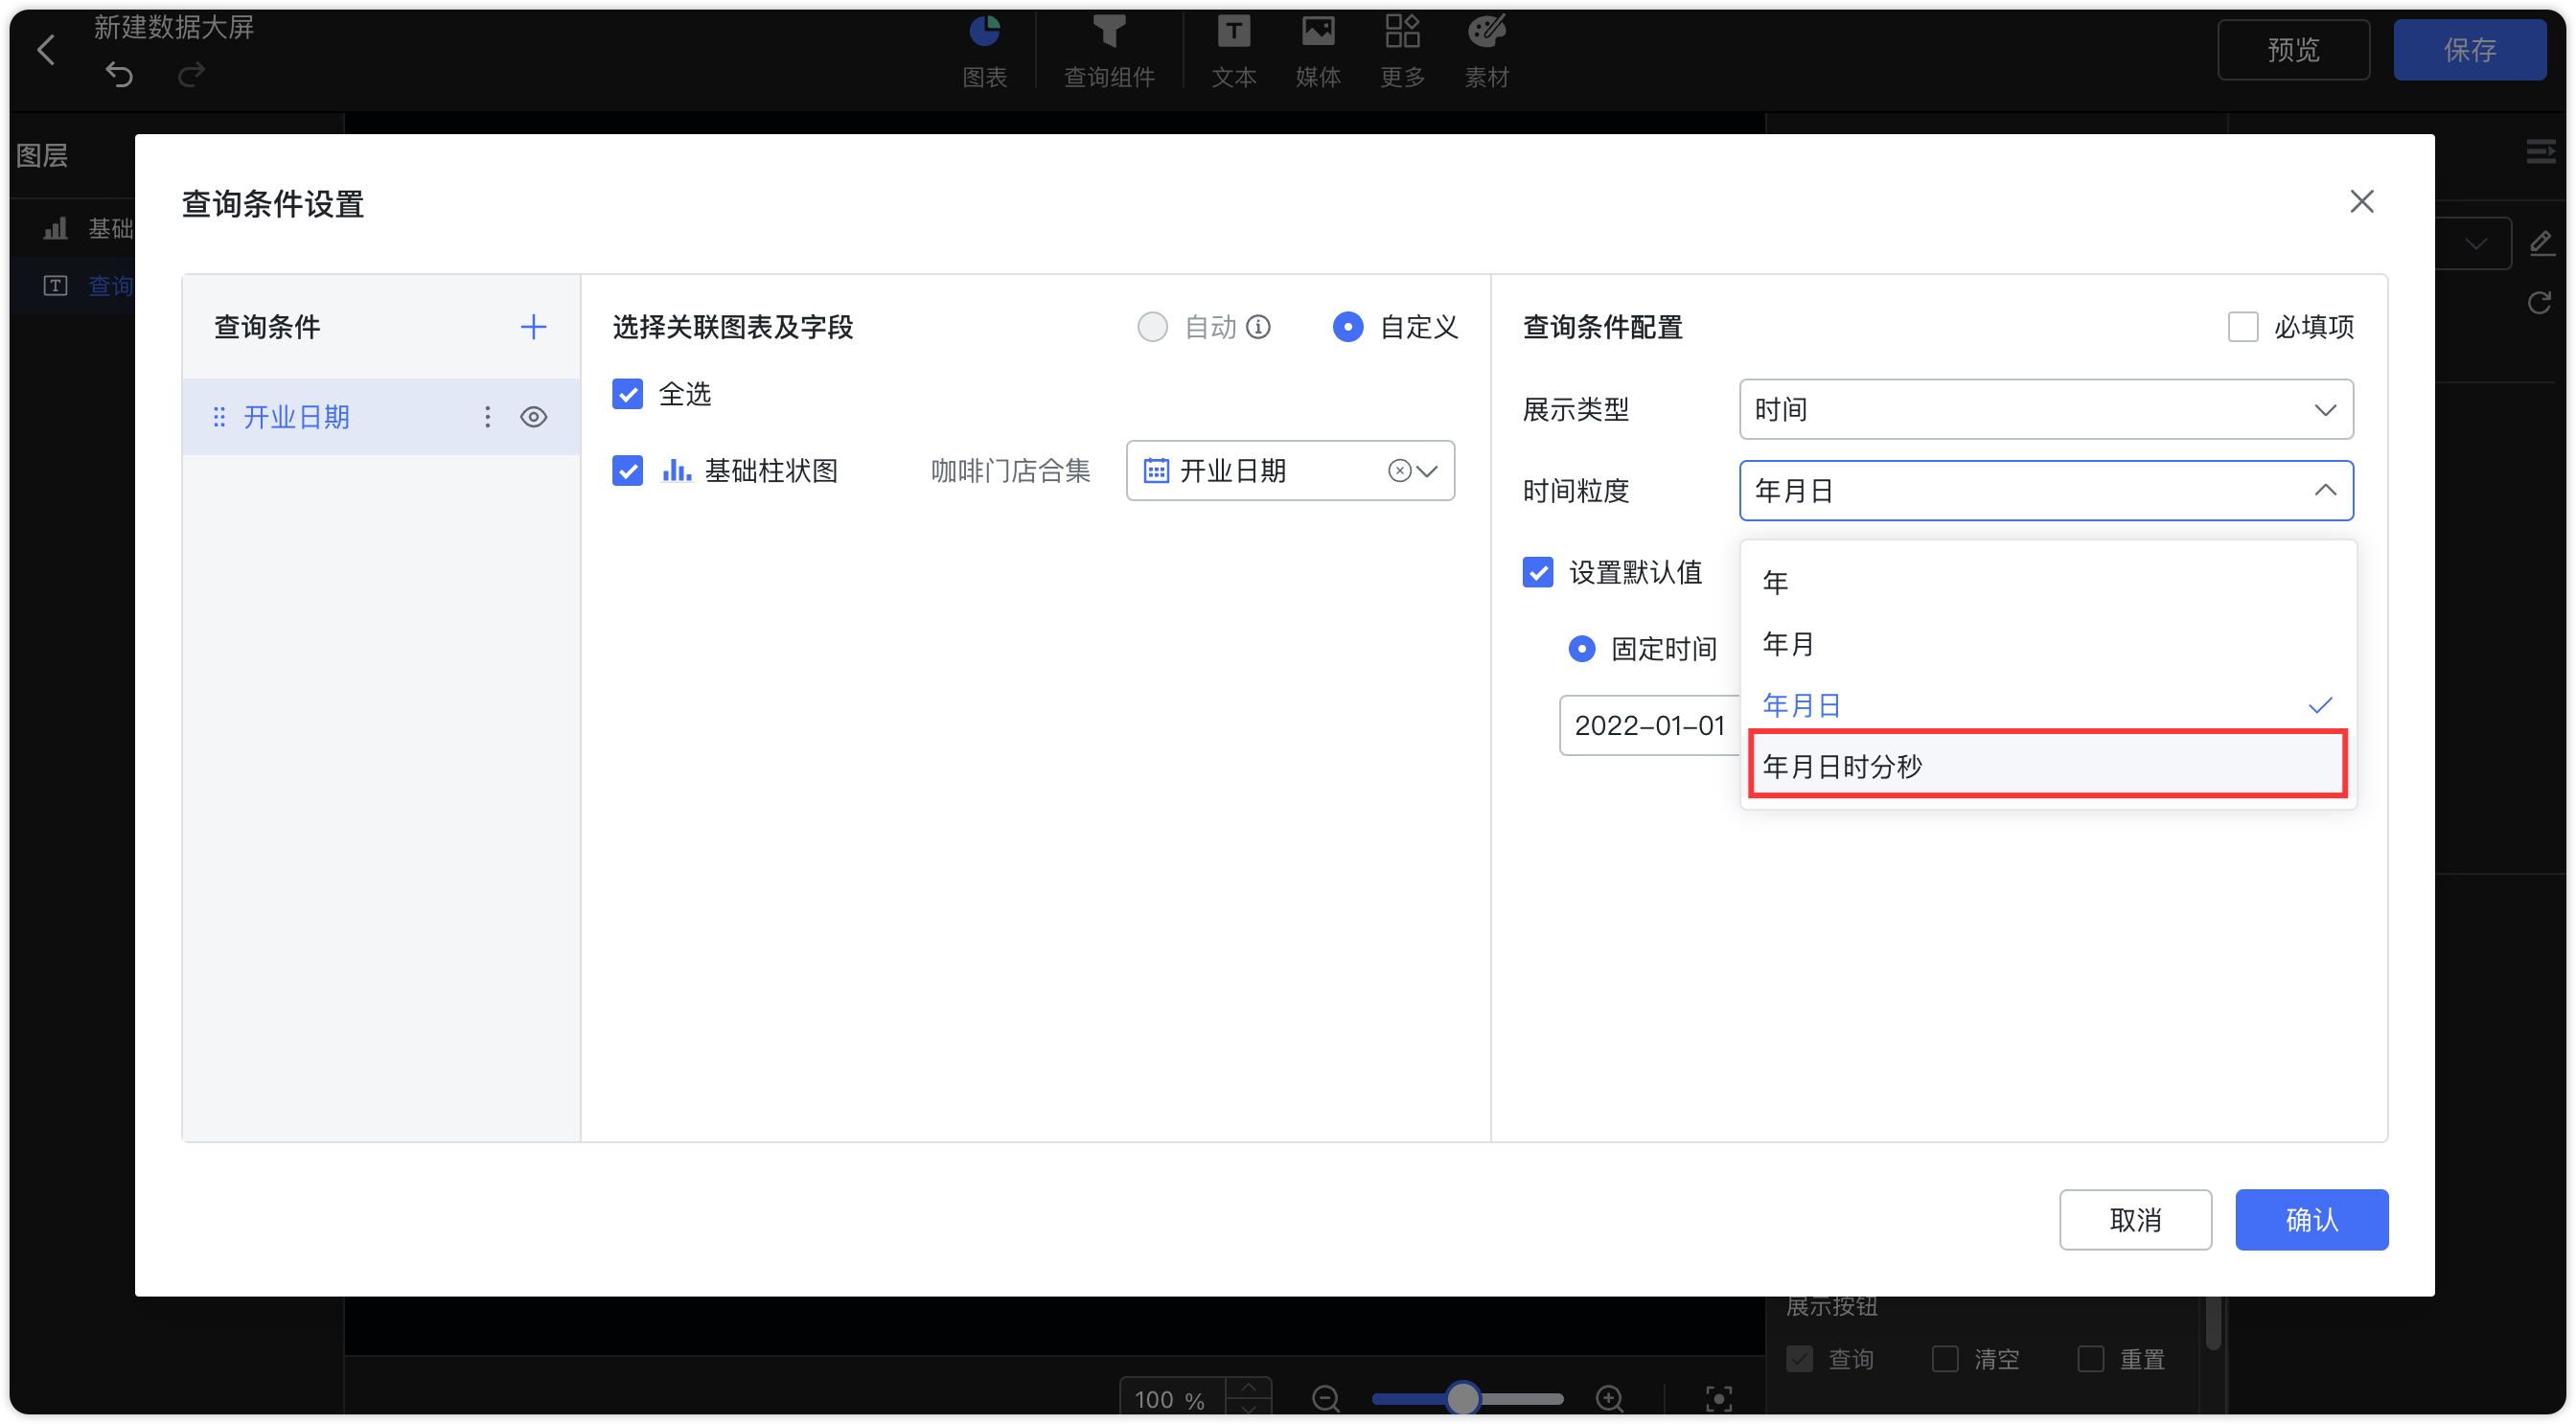Select the 自定义 radio button
Viewport: 2576px width, 1424px height.
pyautogui.click(x=1347, y=327)
